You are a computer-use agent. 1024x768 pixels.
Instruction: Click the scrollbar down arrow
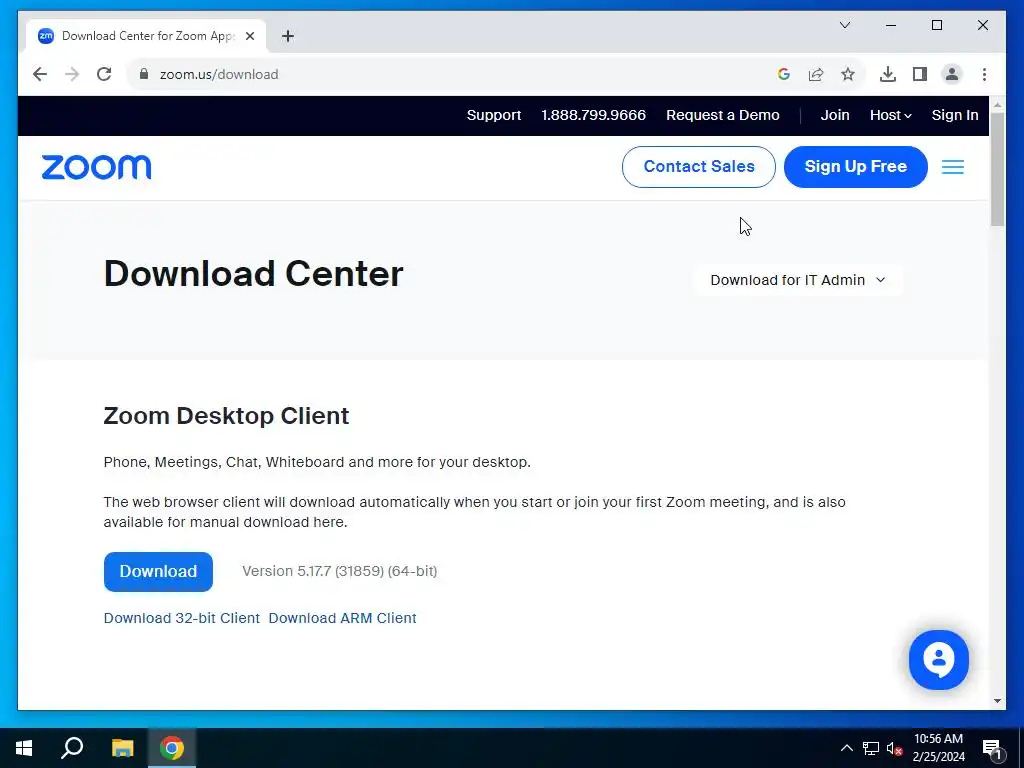tap(997, 701)
